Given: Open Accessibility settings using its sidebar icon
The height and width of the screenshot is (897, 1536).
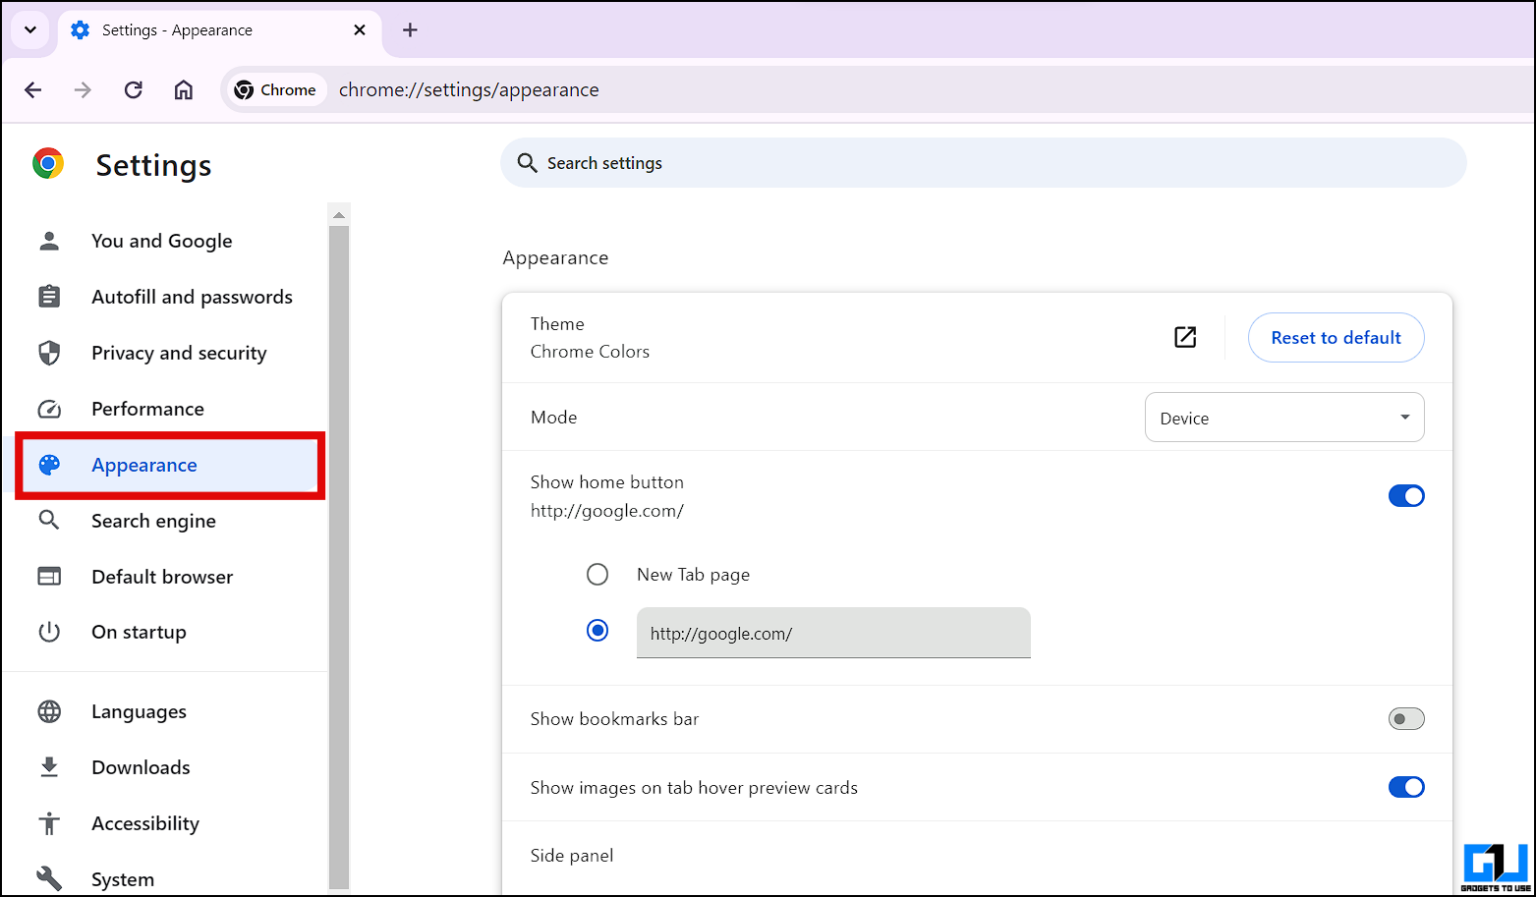Looking at the screenshot, I should tap(49, 823).
